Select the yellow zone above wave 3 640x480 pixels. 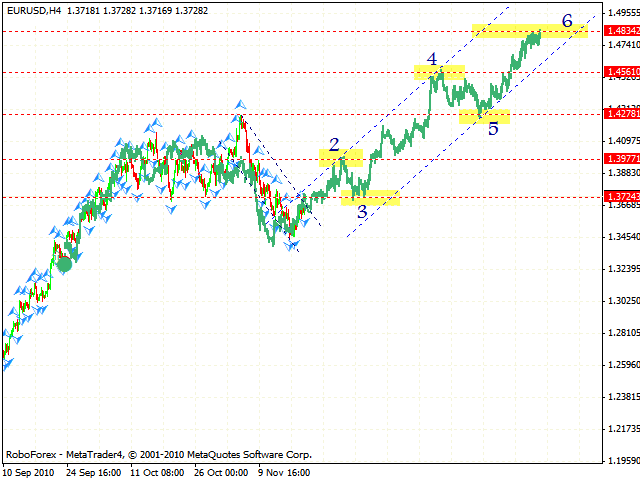click(370, 197)
